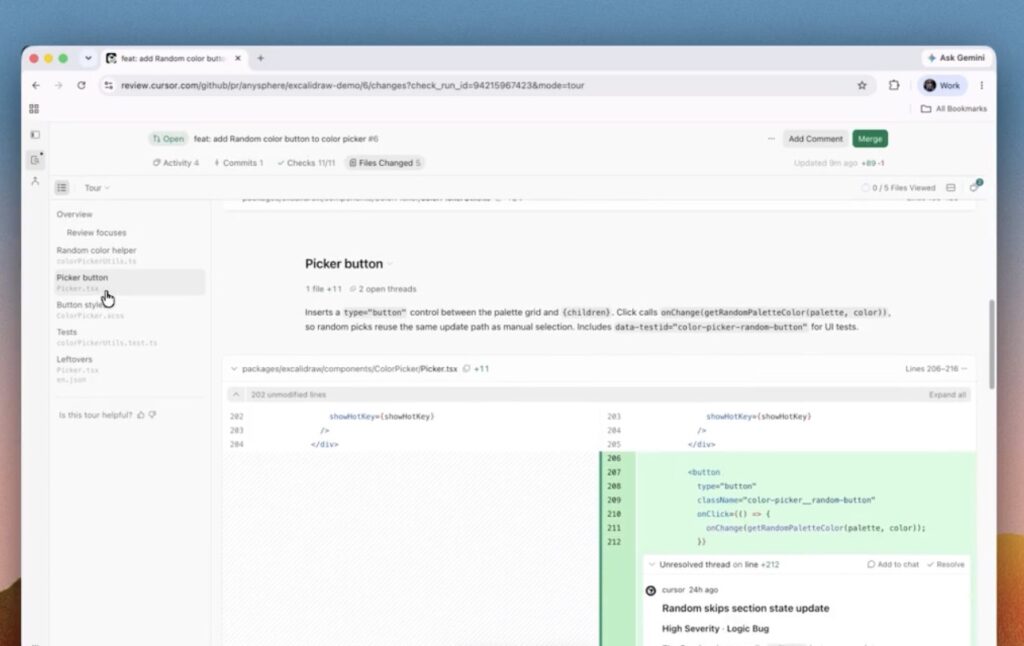This screenshot has width=1024, height=646.
Task: Switch to the Activity tab
Action: [x=176, y=163]
